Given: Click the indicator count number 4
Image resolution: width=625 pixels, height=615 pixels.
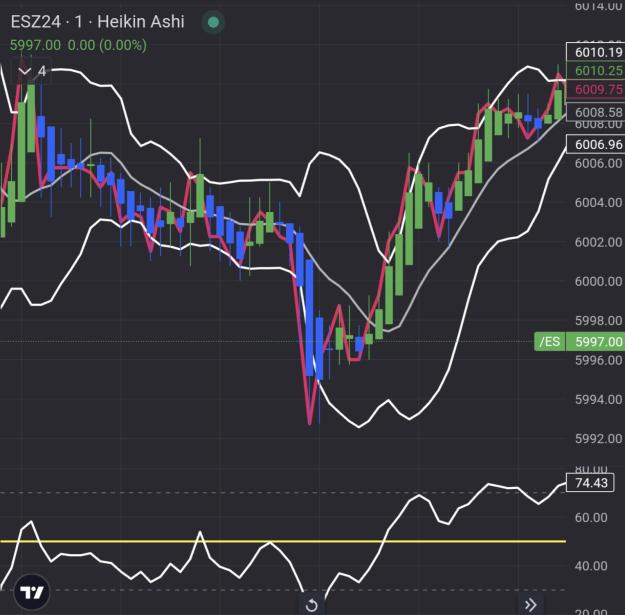Looking at the screenshot, I should click(x=42, y=71).
